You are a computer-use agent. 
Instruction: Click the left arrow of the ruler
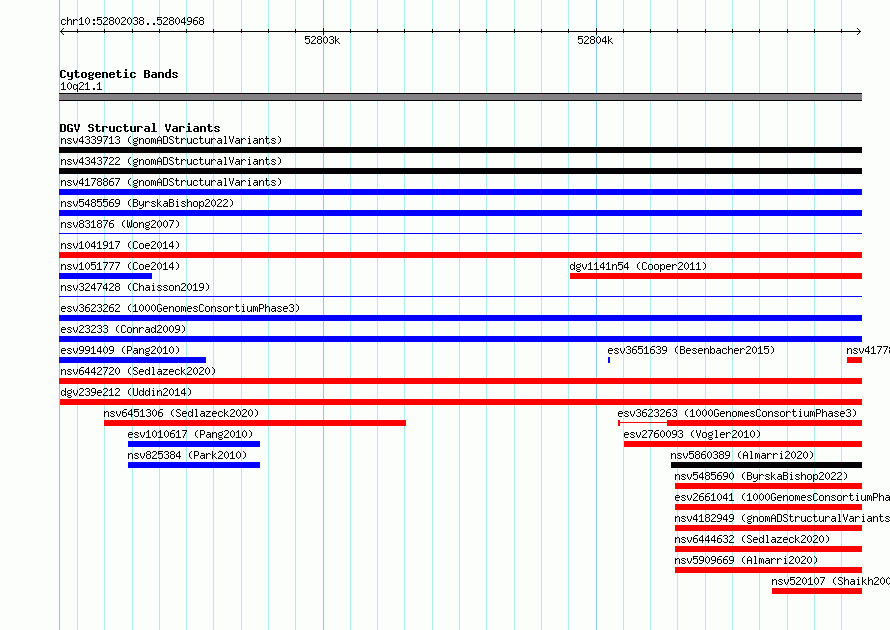coord(62,31)
